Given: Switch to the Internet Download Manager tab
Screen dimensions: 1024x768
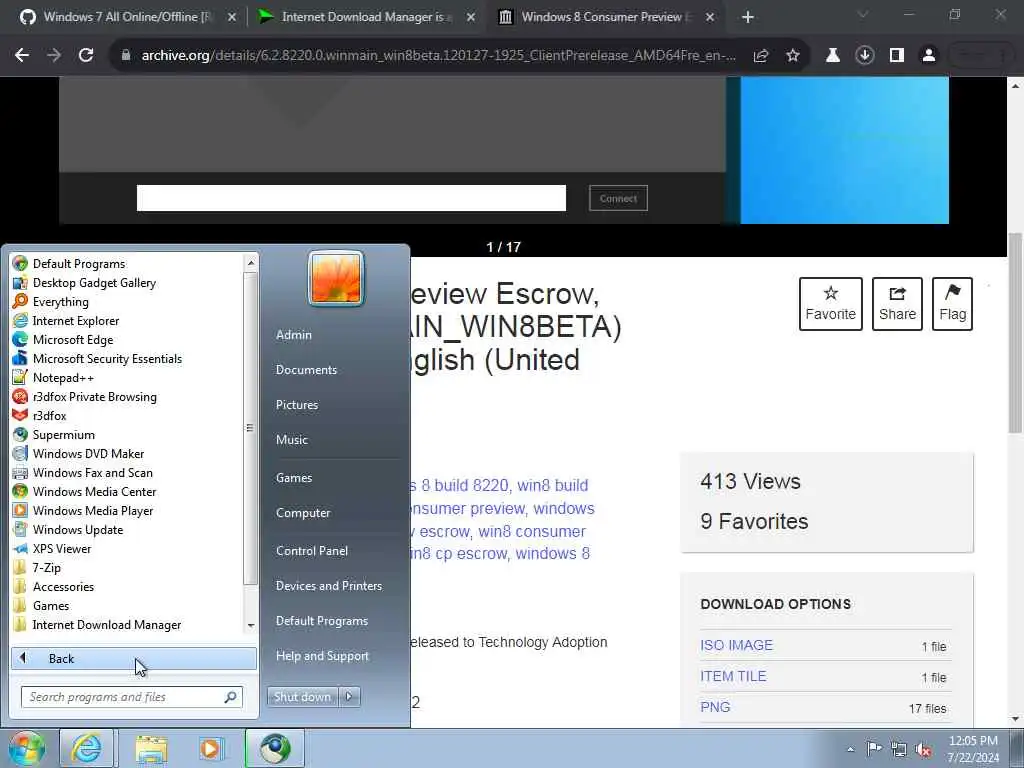Looking at the screenshot, I should [366, 17].
